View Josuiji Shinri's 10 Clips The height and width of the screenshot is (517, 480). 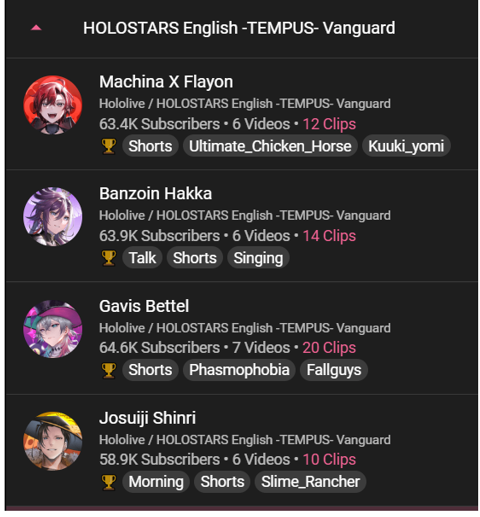329,459
